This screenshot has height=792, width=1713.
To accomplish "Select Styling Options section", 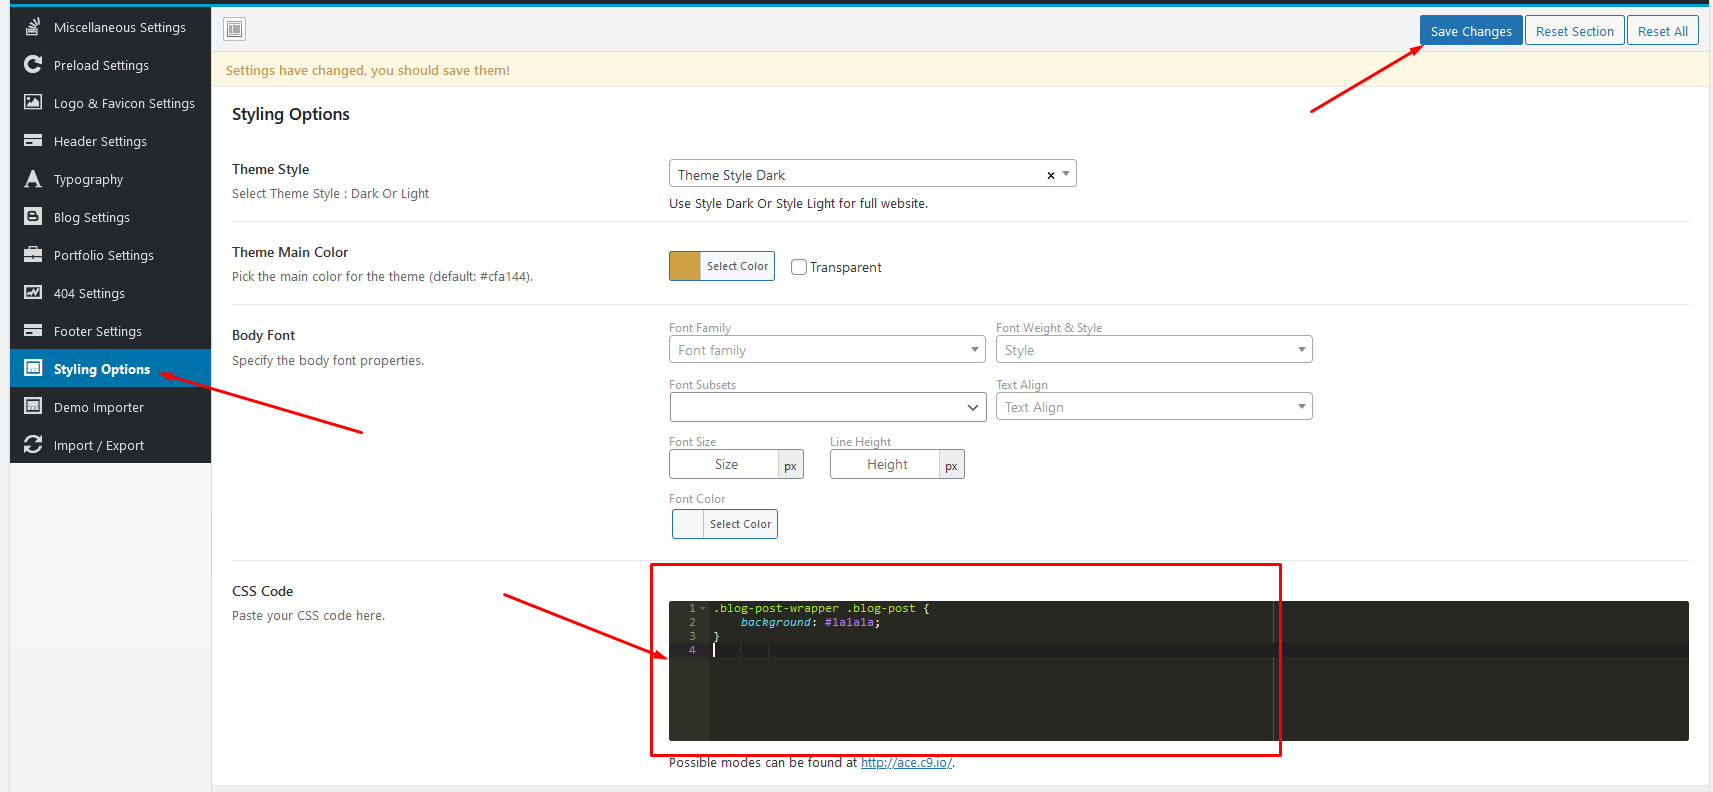I will pos(110,369).
